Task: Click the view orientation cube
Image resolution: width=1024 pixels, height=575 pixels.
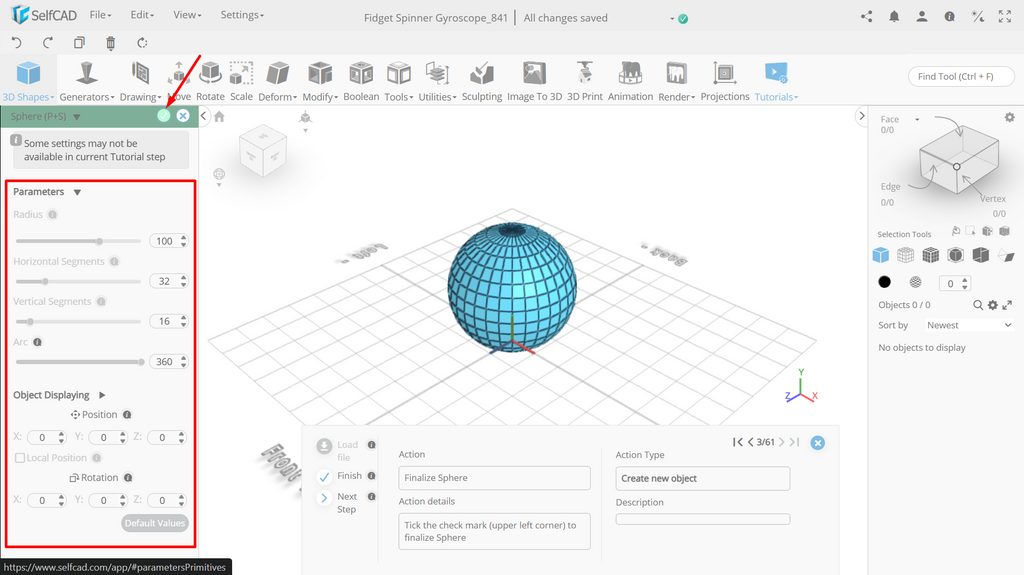Action: 263,151
